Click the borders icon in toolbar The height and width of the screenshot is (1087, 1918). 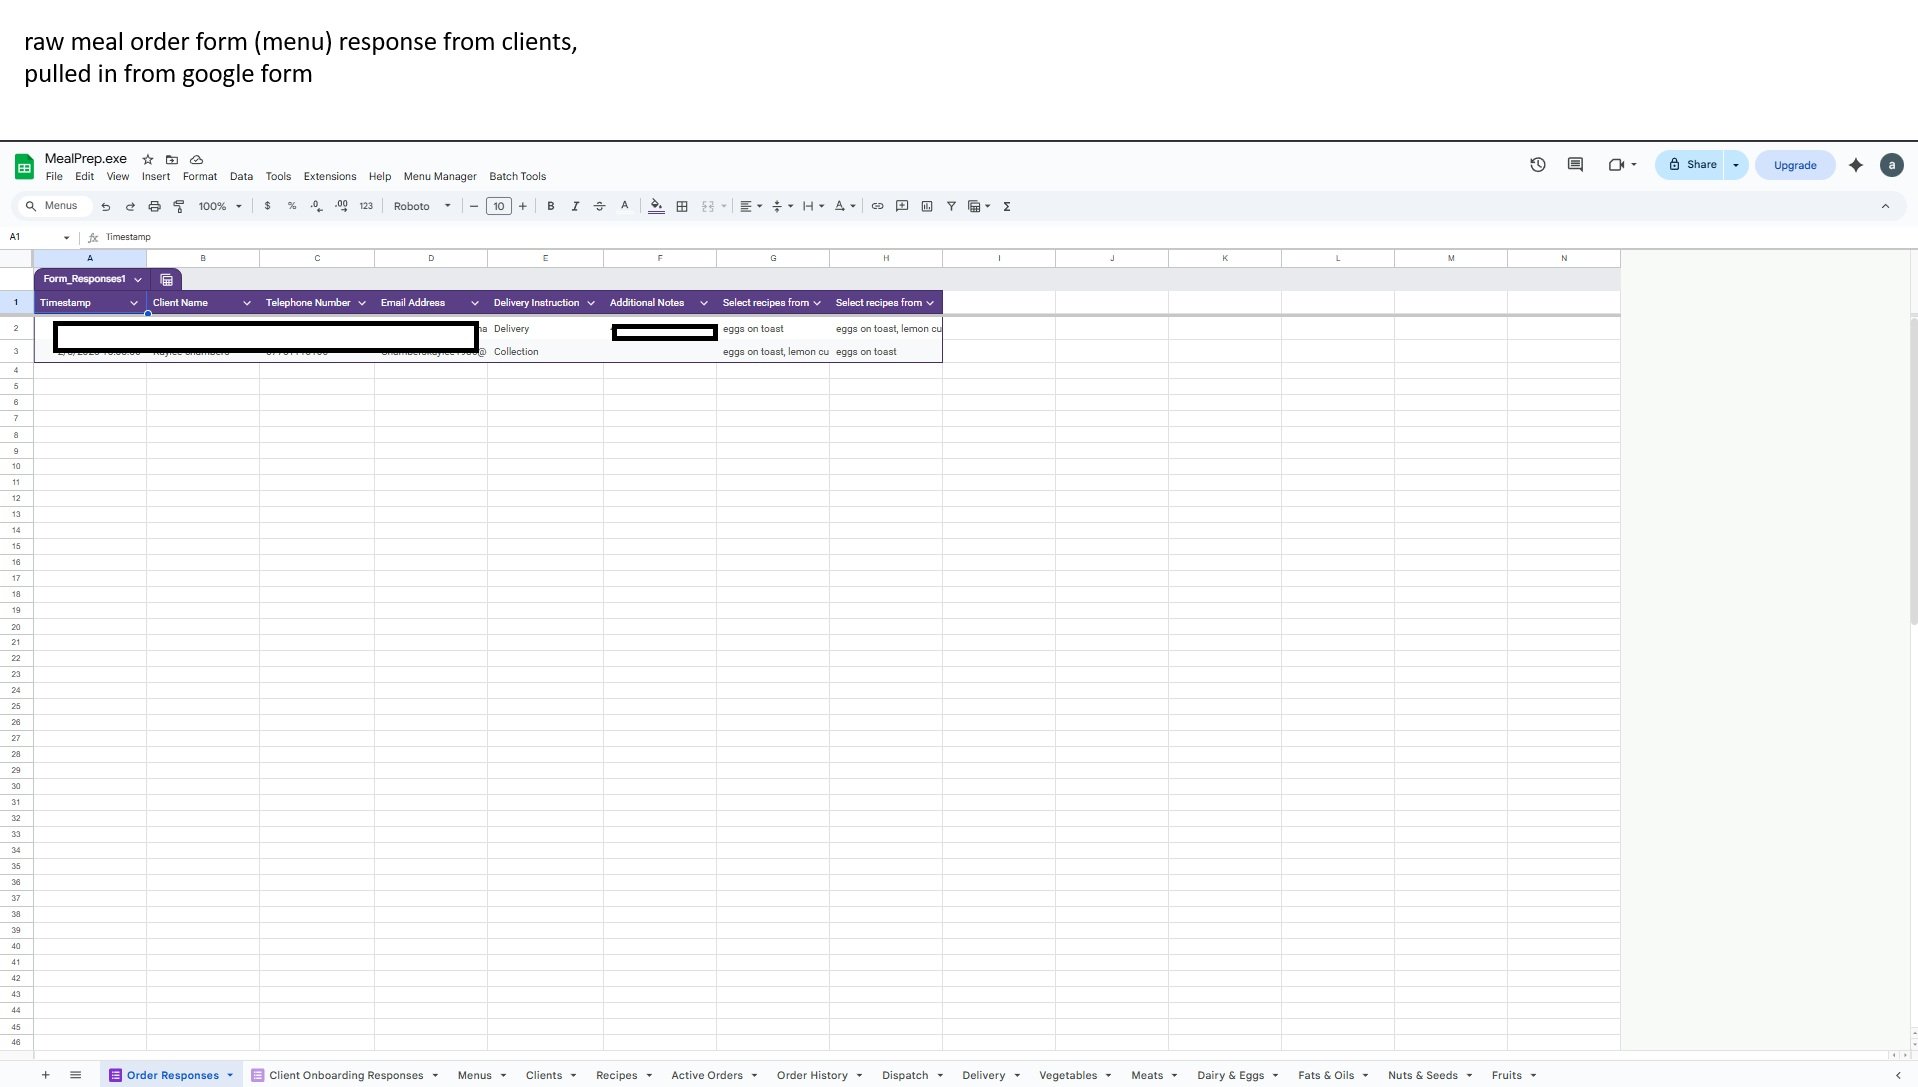(682, 206)
